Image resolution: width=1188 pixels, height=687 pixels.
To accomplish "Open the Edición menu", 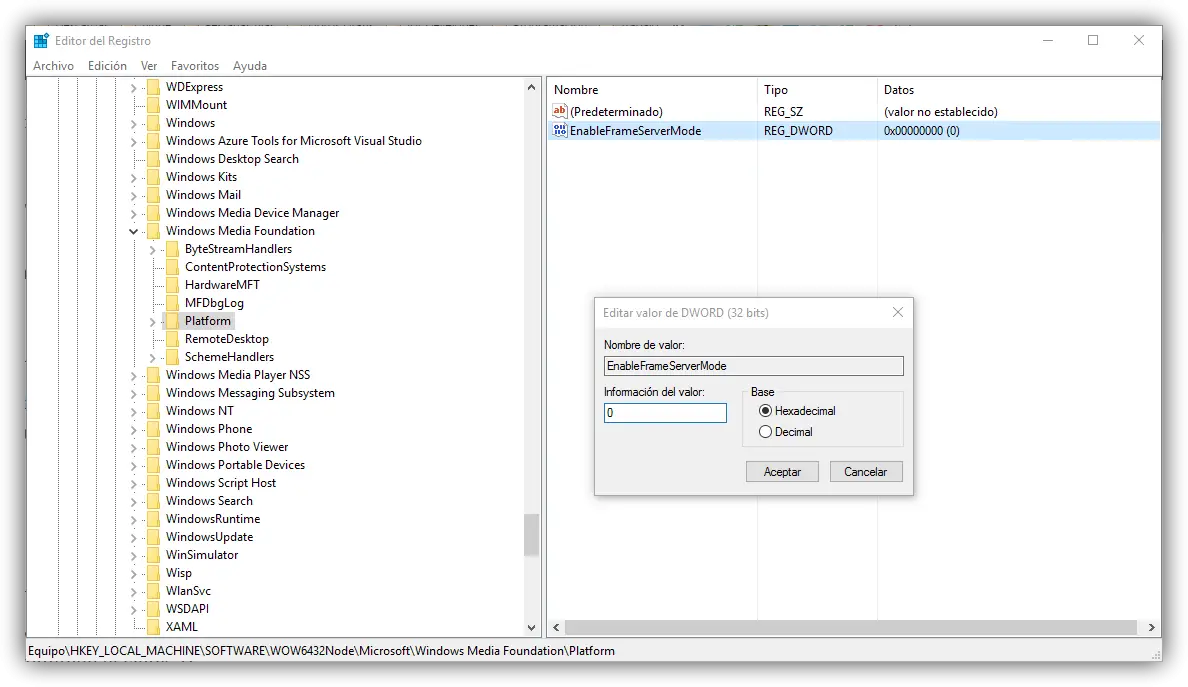I will coord(107,66).
